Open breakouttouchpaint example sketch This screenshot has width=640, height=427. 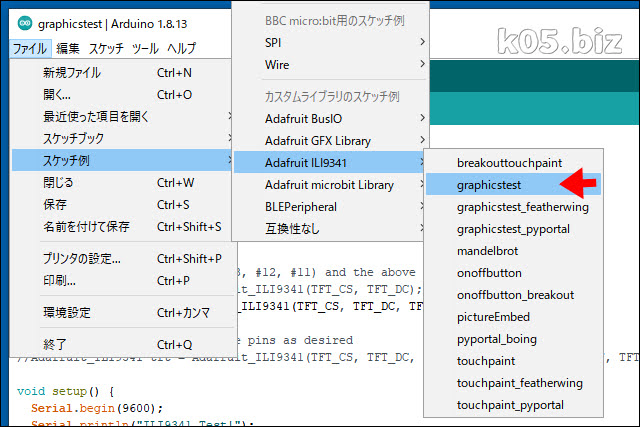pyautogui.click(x=513, y=163)
